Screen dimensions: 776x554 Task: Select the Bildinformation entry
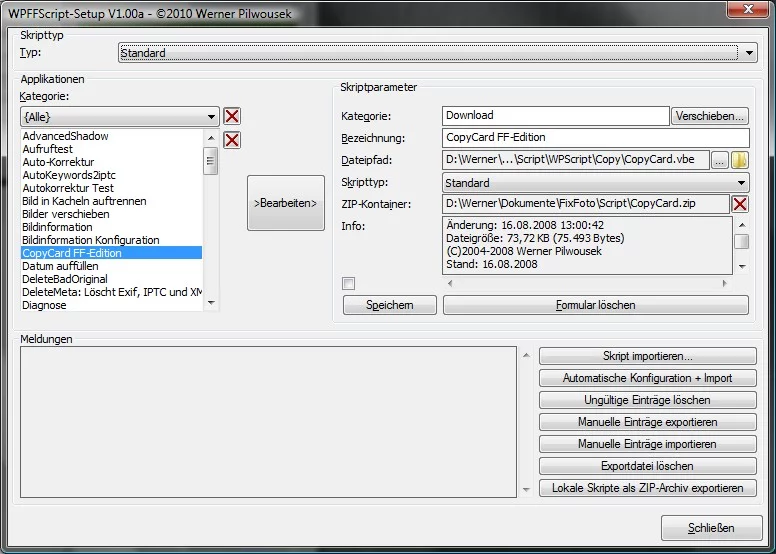pos(112,227)
